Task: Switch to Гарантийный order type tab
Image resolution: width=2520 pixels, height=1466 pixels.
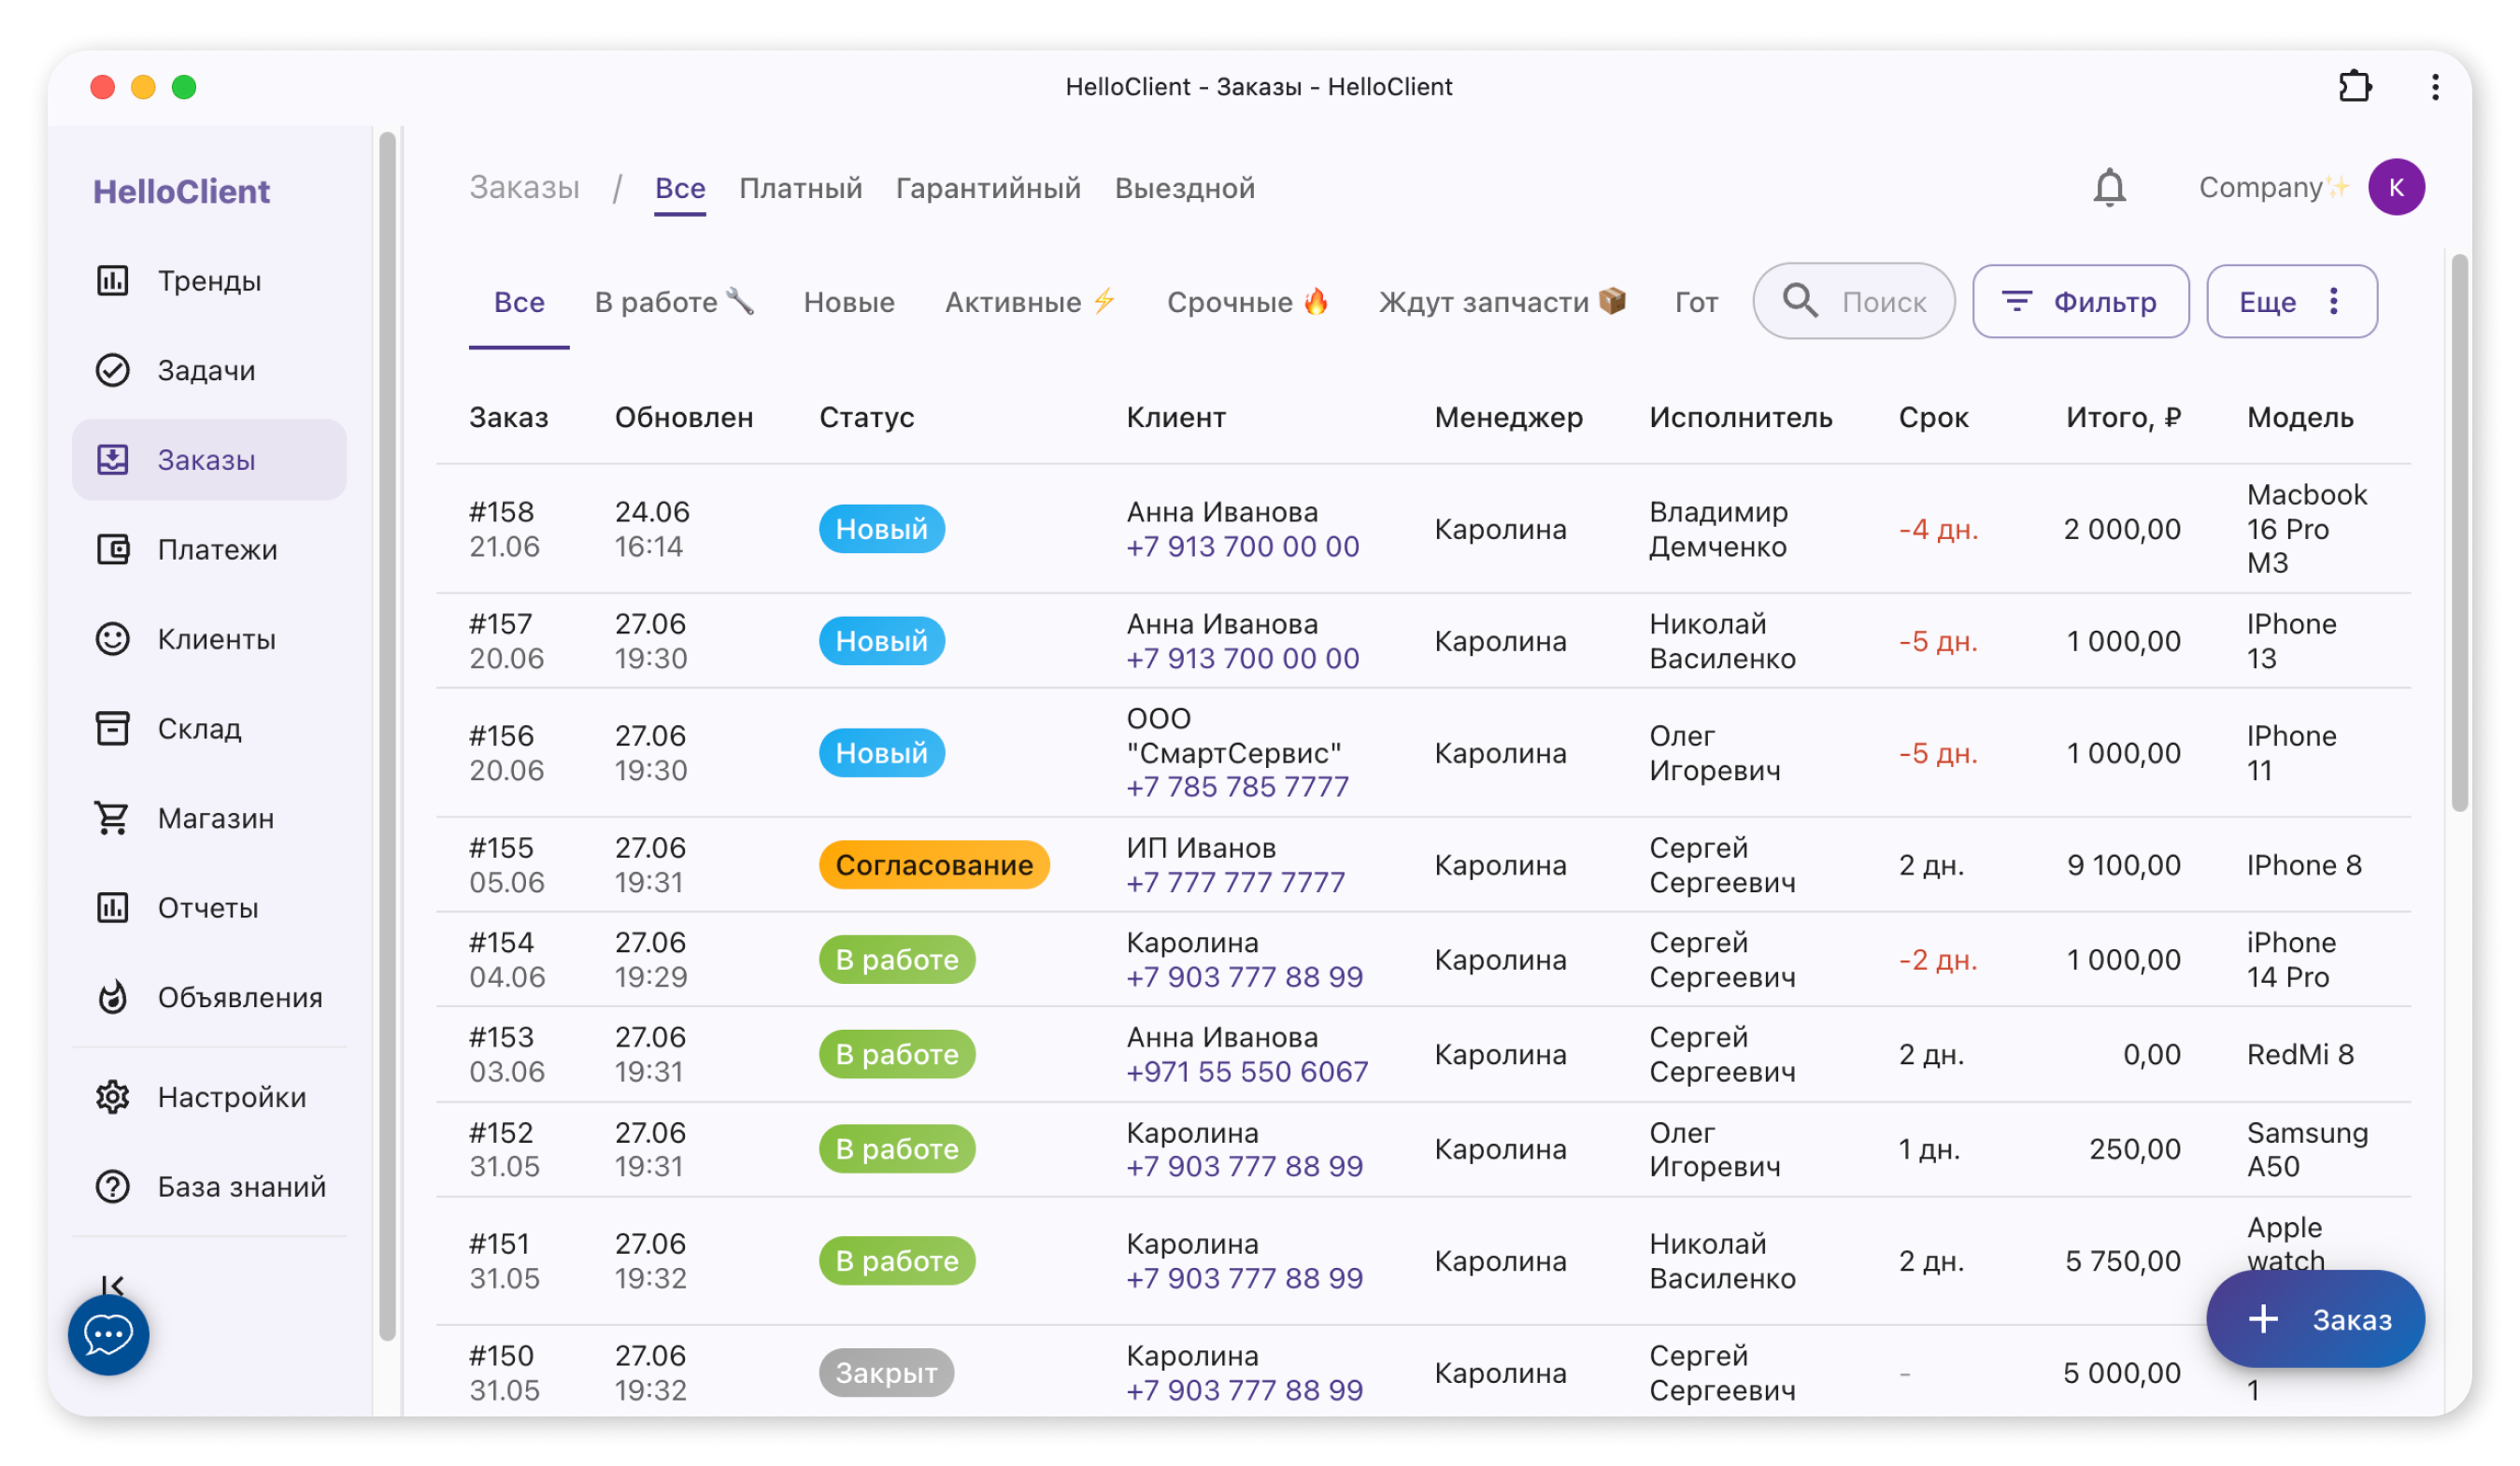Action: tap(988, 188)
